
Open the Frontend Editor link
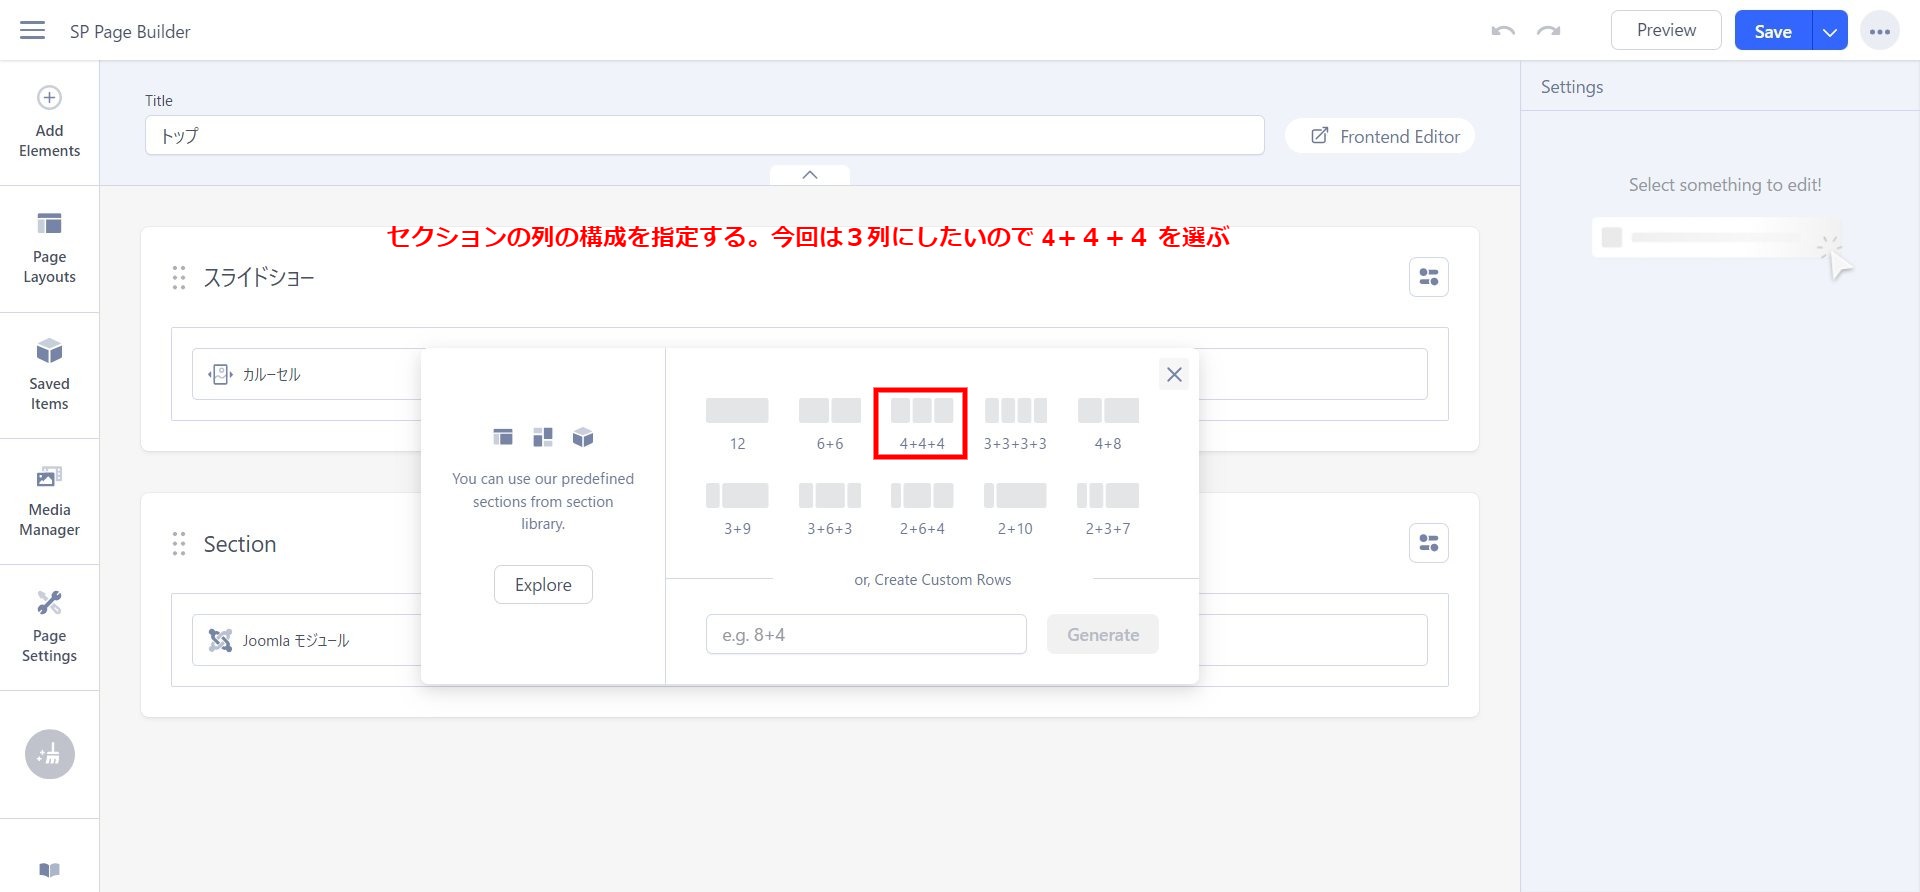point(1386,136)
